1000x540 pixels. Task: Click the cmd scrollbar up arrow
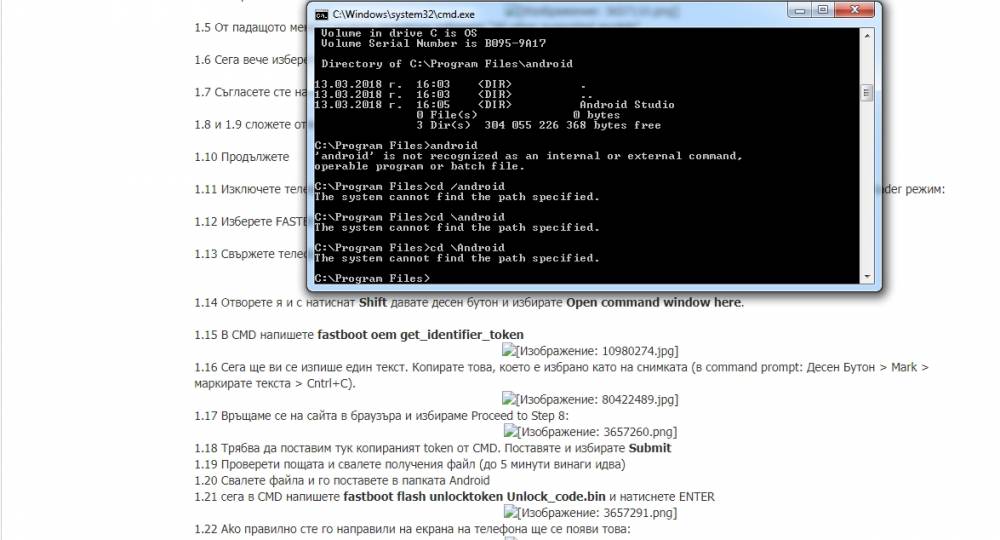(x=867, y=36)
